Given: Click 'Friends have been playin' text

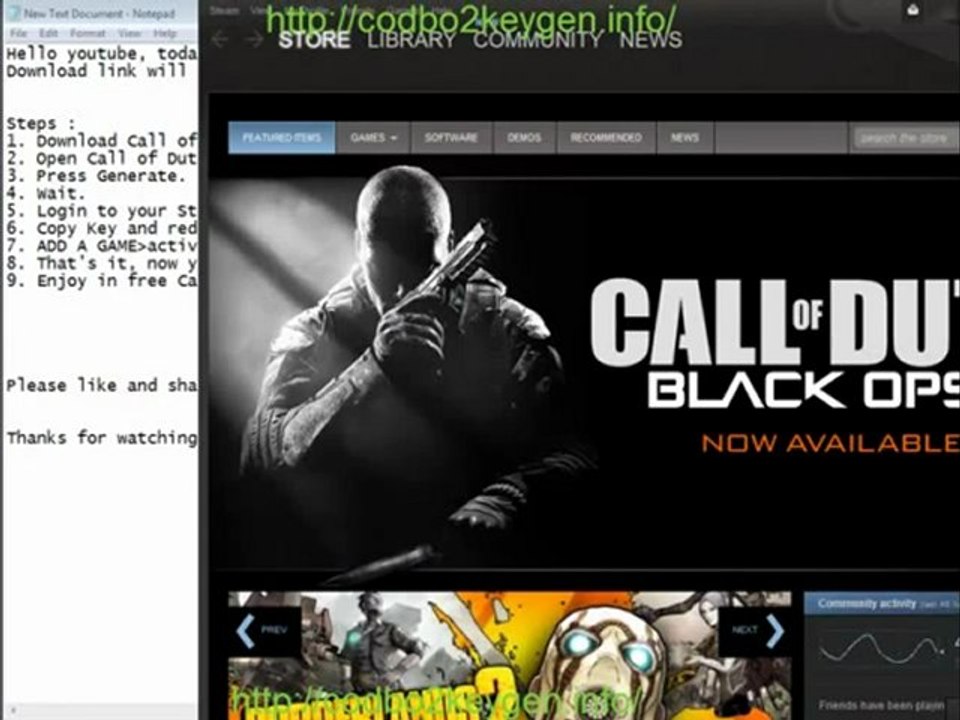Looking at the screenshot, I should 880,705.
